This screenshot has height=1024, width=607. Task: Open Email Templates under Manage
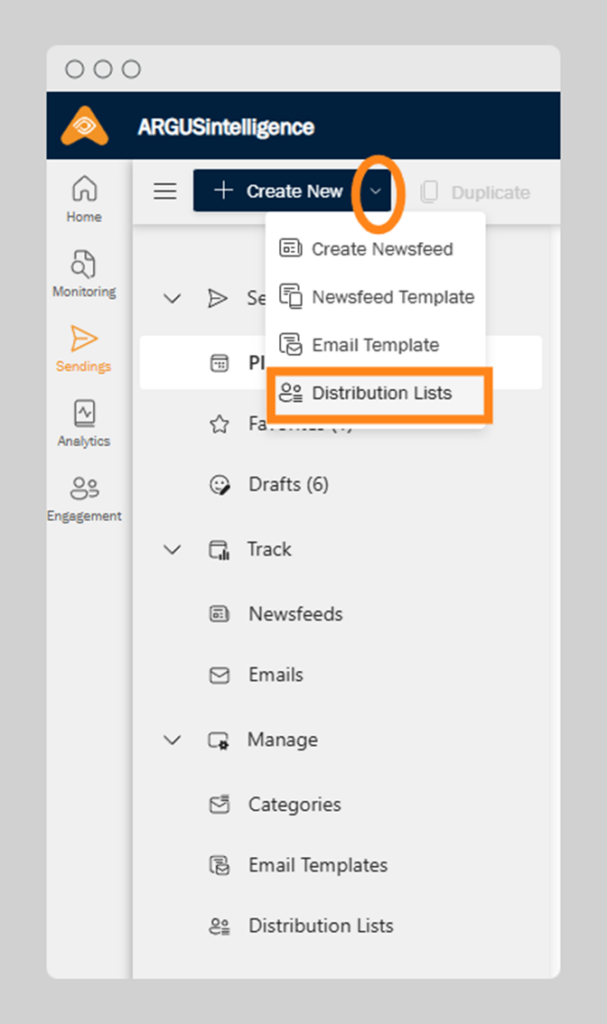click(x=317, y=865)
